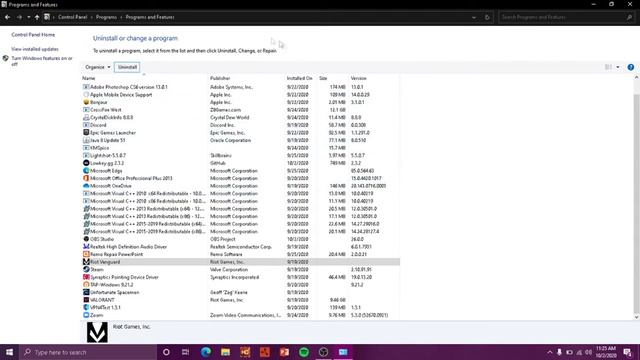This screenshot has height=360, width=640.
Task: Select the Realtek High Definition Audio Driver icon
Action: [x=86, y=247]
